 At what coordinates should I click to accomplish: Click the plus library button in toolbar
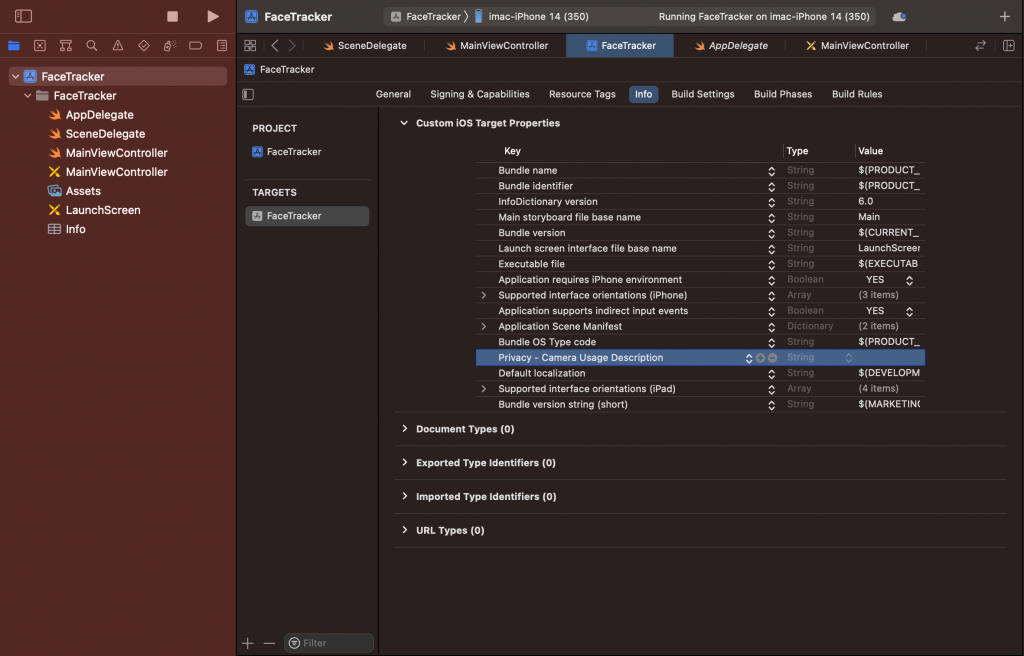[1005, 16]
